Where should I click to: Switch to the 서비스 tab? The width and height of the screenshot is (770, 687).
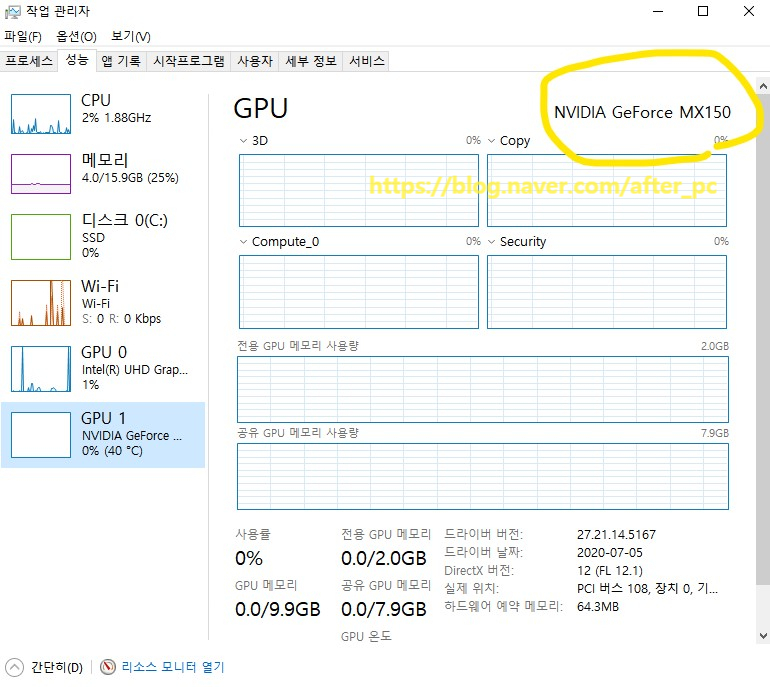(x=366, y=61)
